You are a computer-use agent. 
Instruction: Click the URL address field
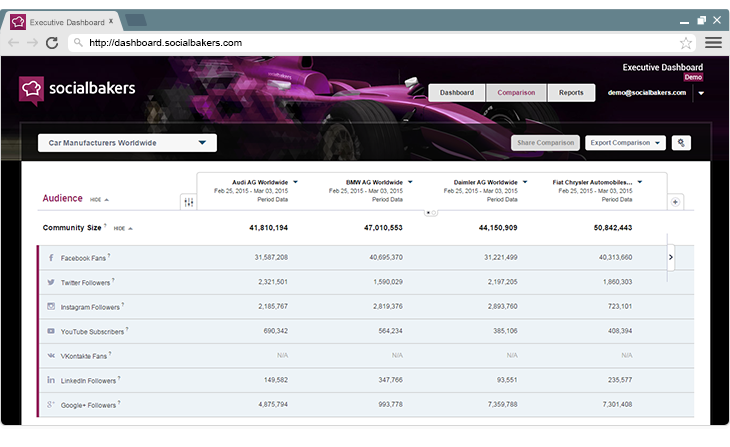tap(382, 43)
